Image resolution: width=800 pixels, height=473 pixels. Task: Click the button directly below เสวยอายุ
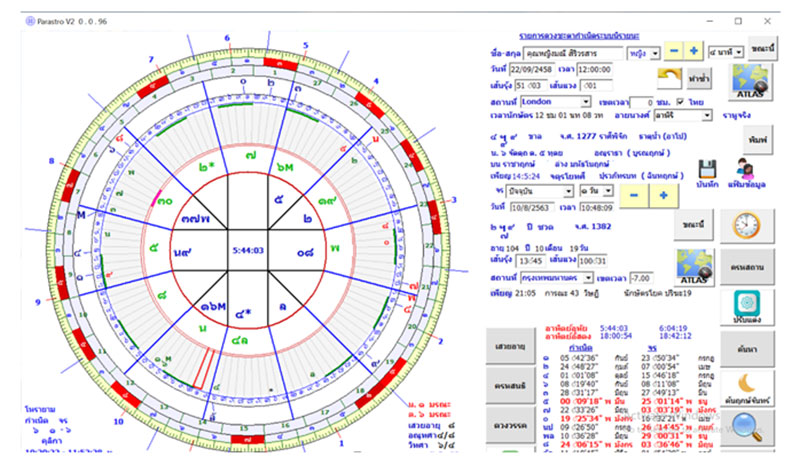click(x=511, y=386)
